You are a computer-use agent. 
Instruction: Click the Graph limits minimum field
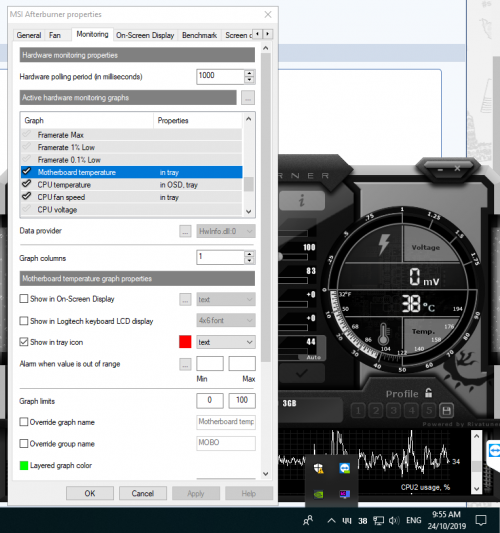click(x=210, y=401)
